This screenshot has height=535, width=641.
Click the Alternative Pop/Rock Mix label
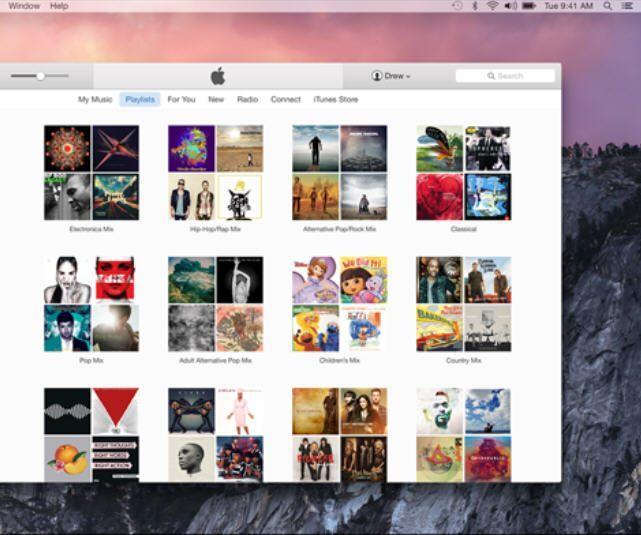click(x=339, y=229)
